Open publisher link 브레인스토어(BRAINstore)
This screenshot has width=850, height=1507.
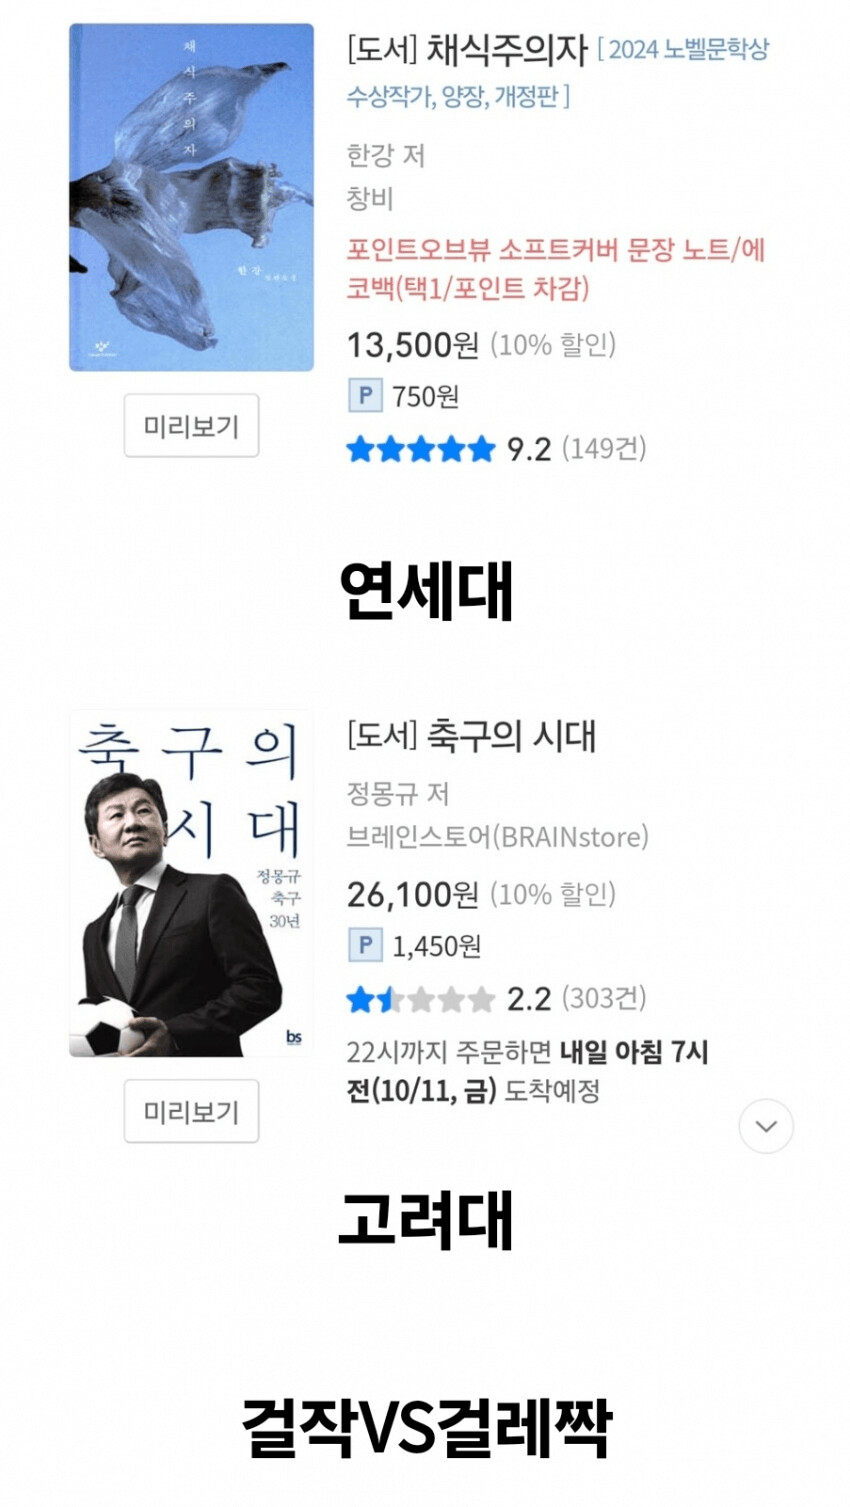[497, 836]
